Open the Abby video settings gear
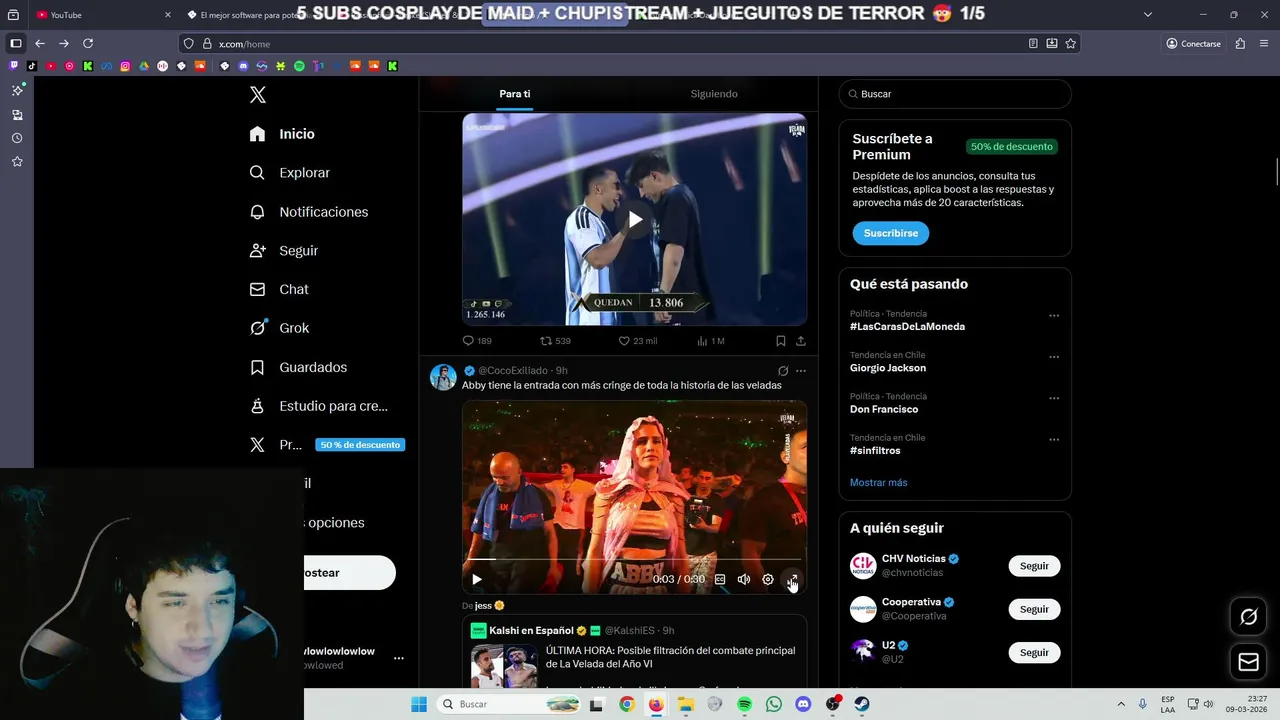 [768, 579]
